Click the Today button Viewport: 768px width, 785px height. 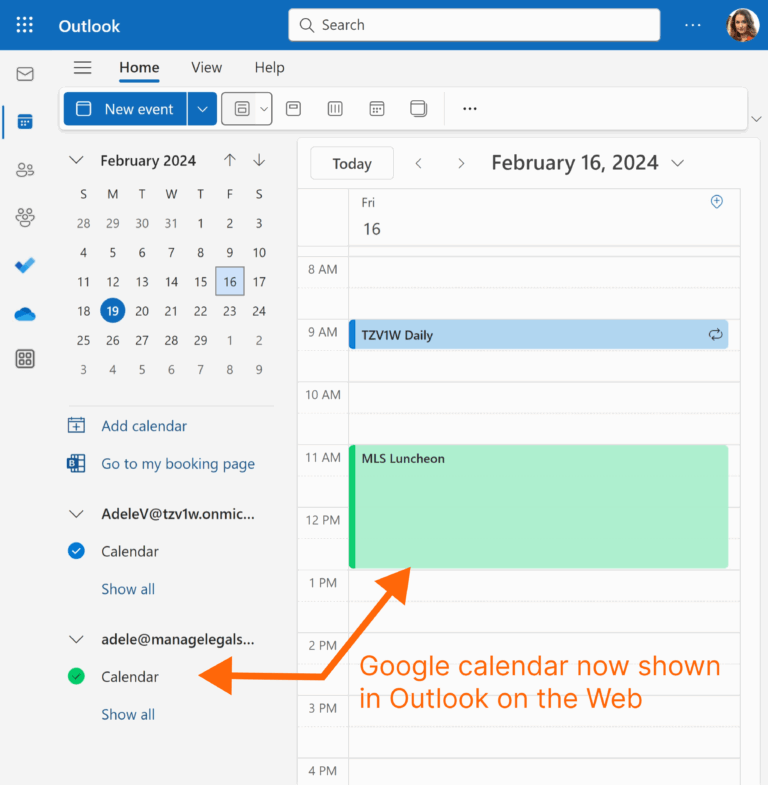[352, 163]
